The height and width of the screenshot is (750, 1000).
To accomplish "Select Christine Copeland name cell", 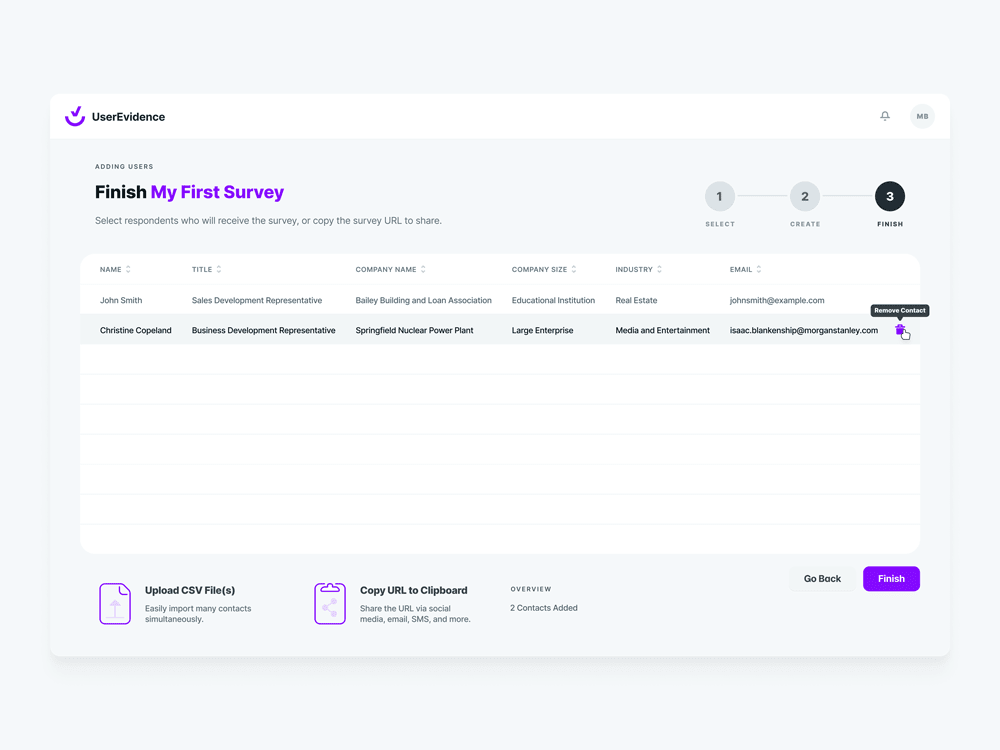I will (136, 330).
